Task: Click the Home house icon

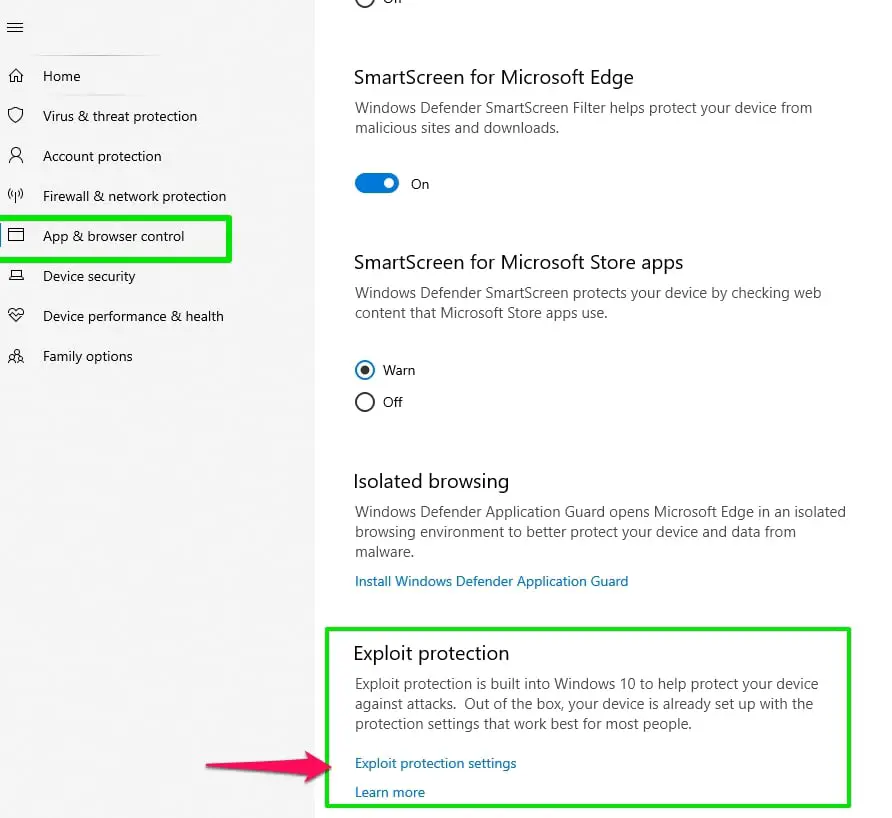Action: coord(16,76)
